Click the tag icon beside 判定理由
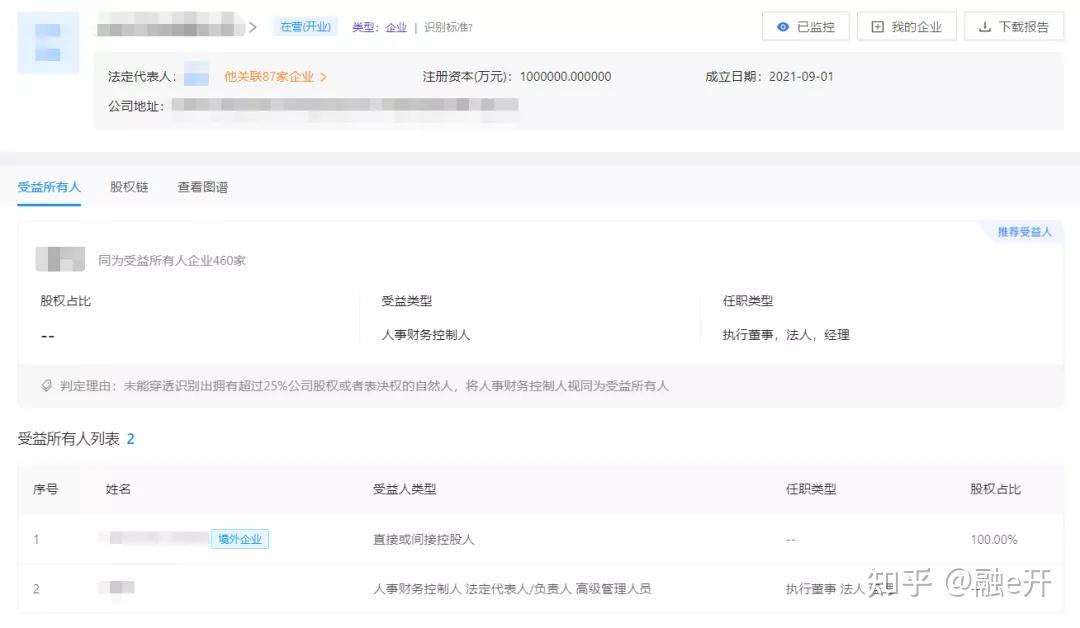The height and width of the screenshot is (628, 1080). tap(46, 386)
